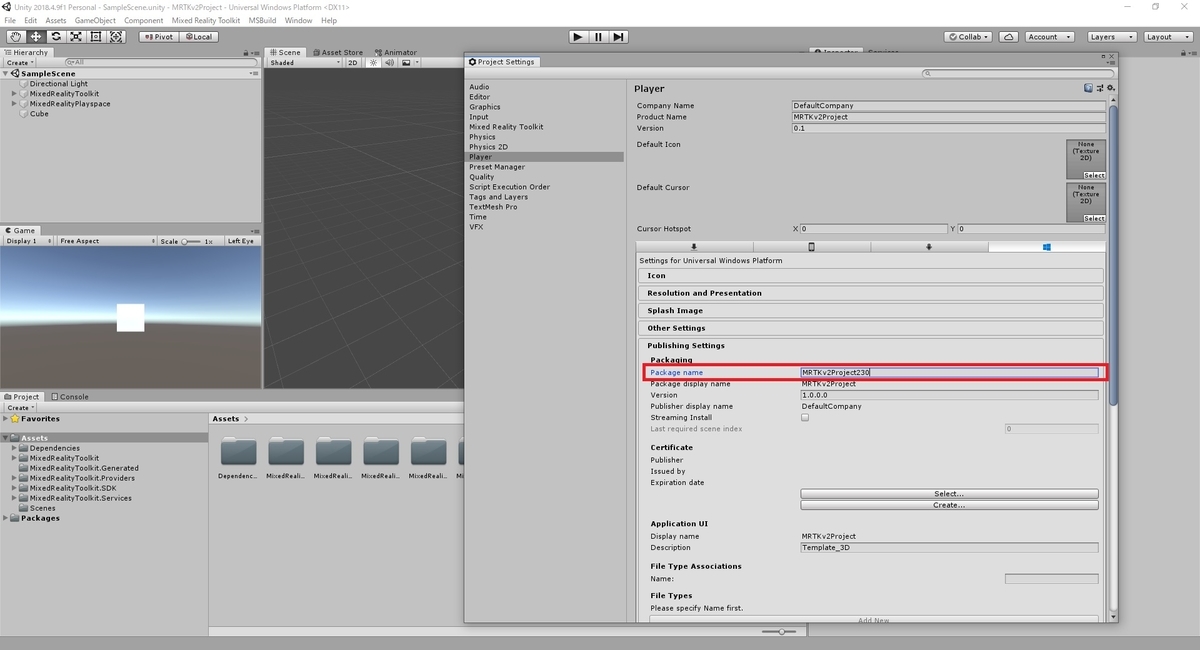Expand the Packages folder in Project
Image resolution: width=1200 pixels, height=650 pixels.
click(x=6, y=518)
